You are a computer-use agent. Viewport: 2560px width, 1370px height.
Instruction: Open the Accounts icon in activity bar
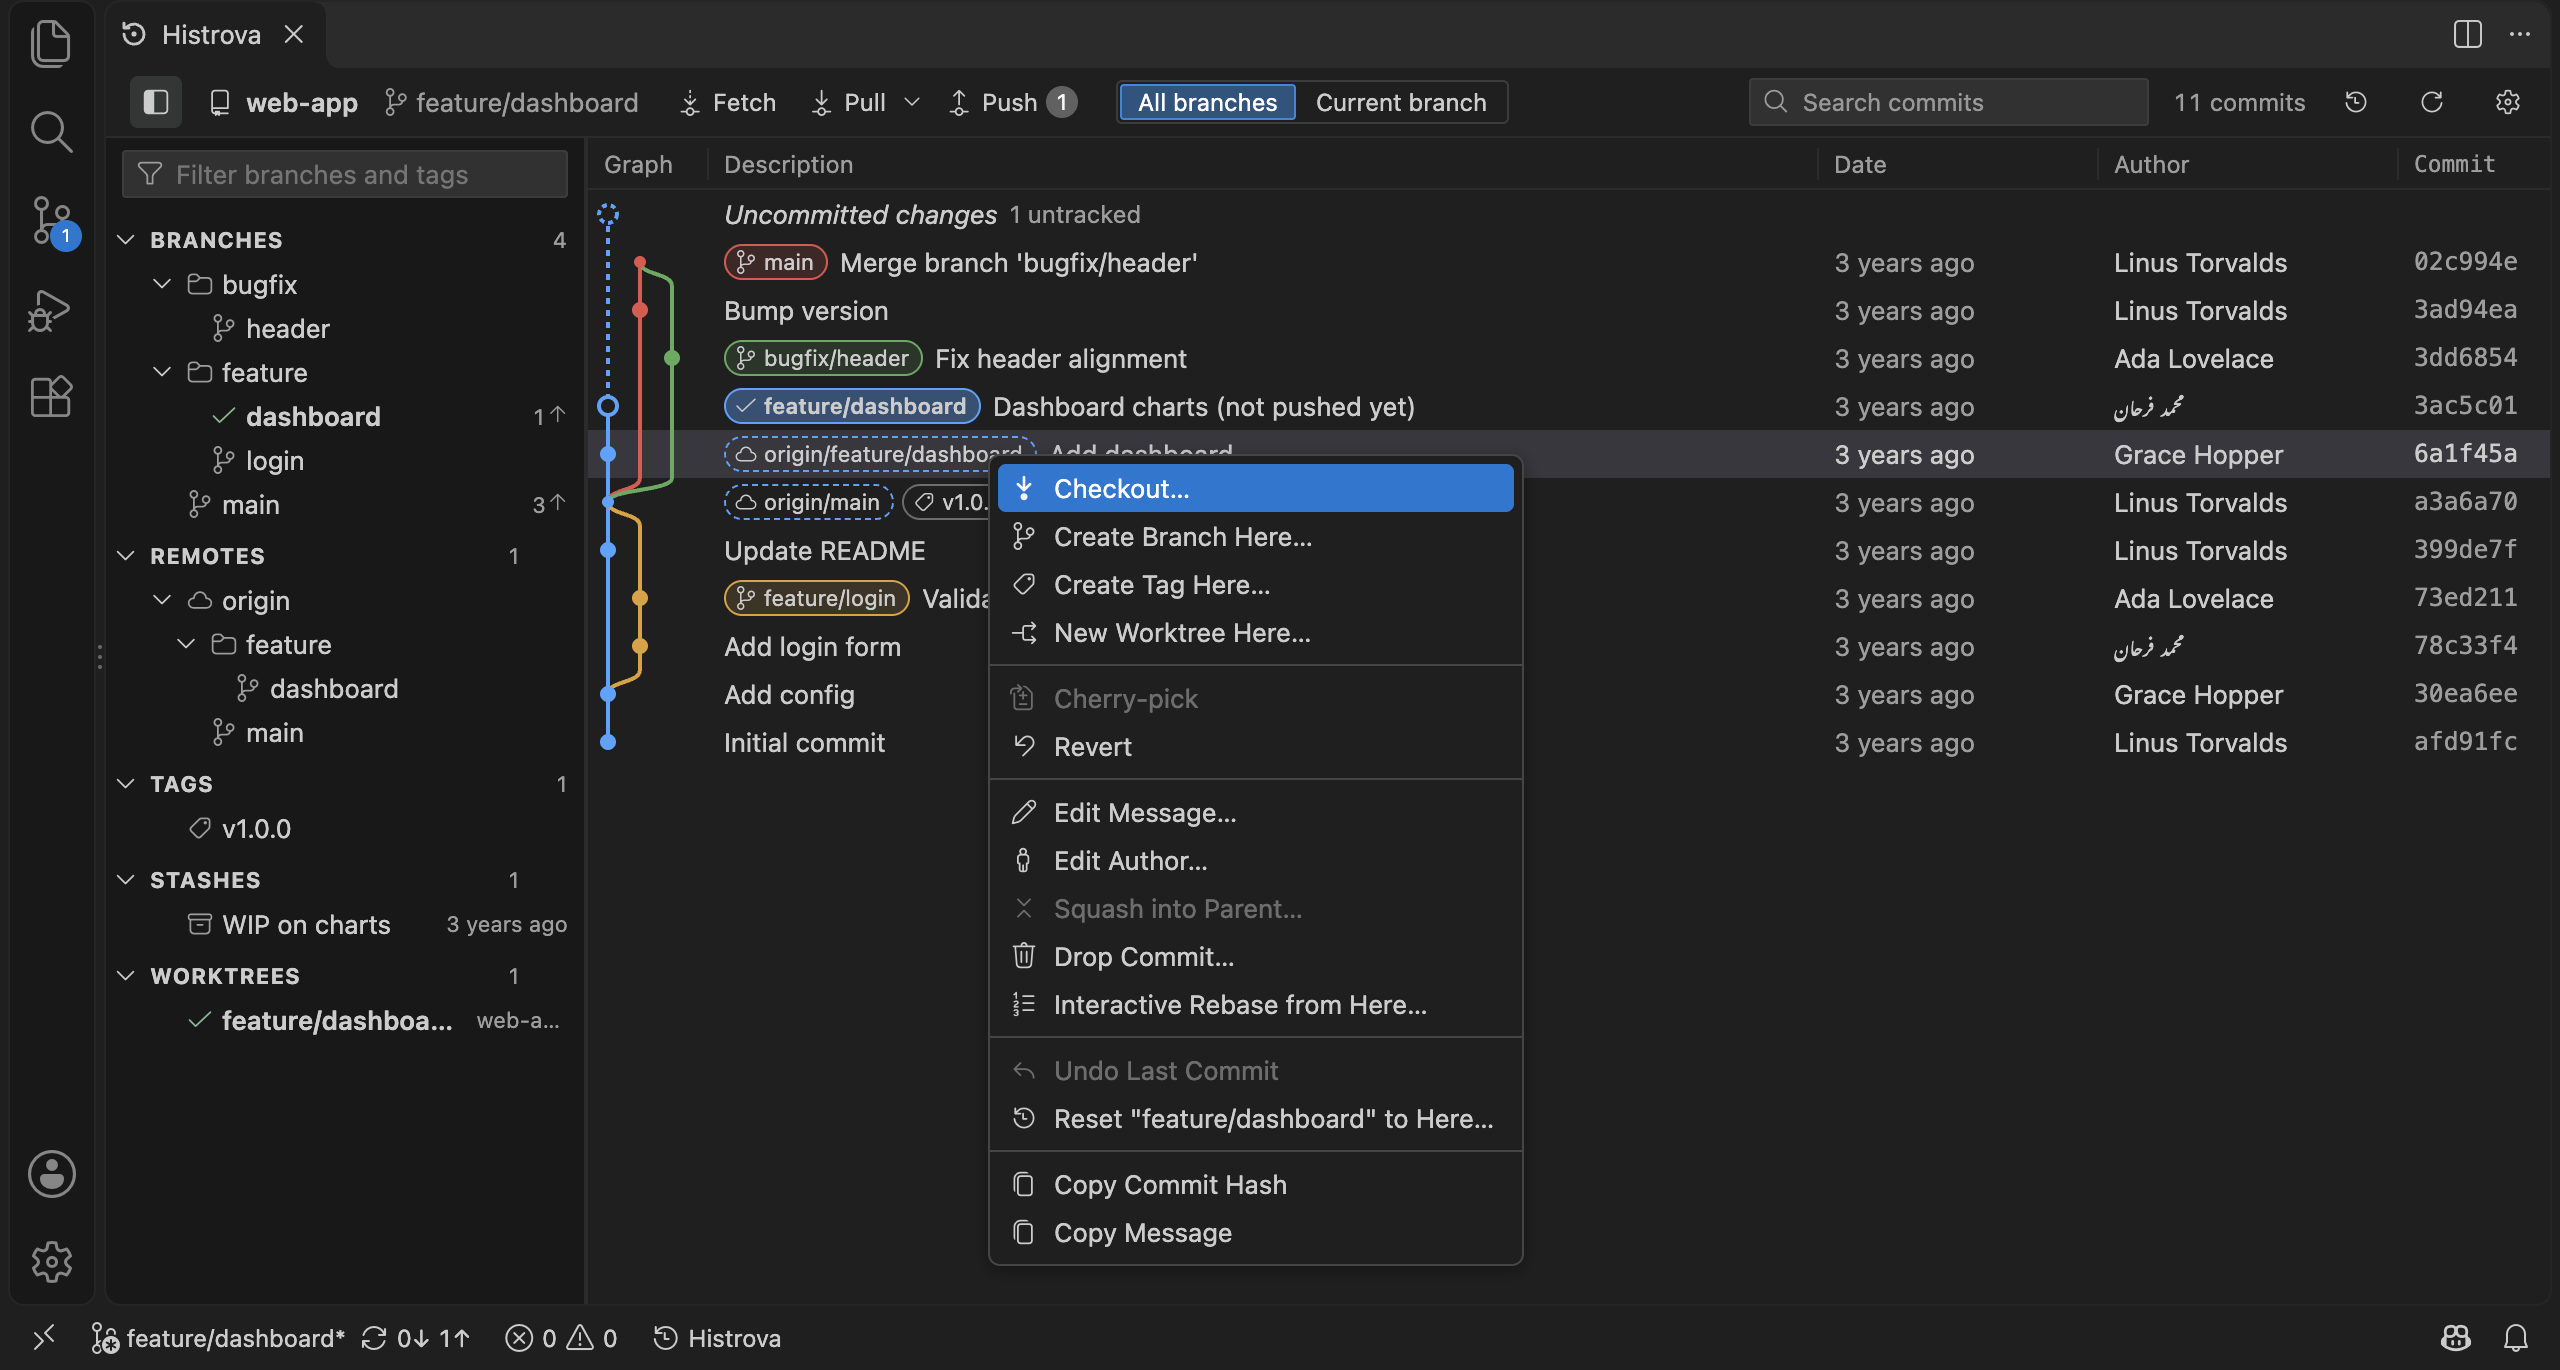[x=51, y=1174]
